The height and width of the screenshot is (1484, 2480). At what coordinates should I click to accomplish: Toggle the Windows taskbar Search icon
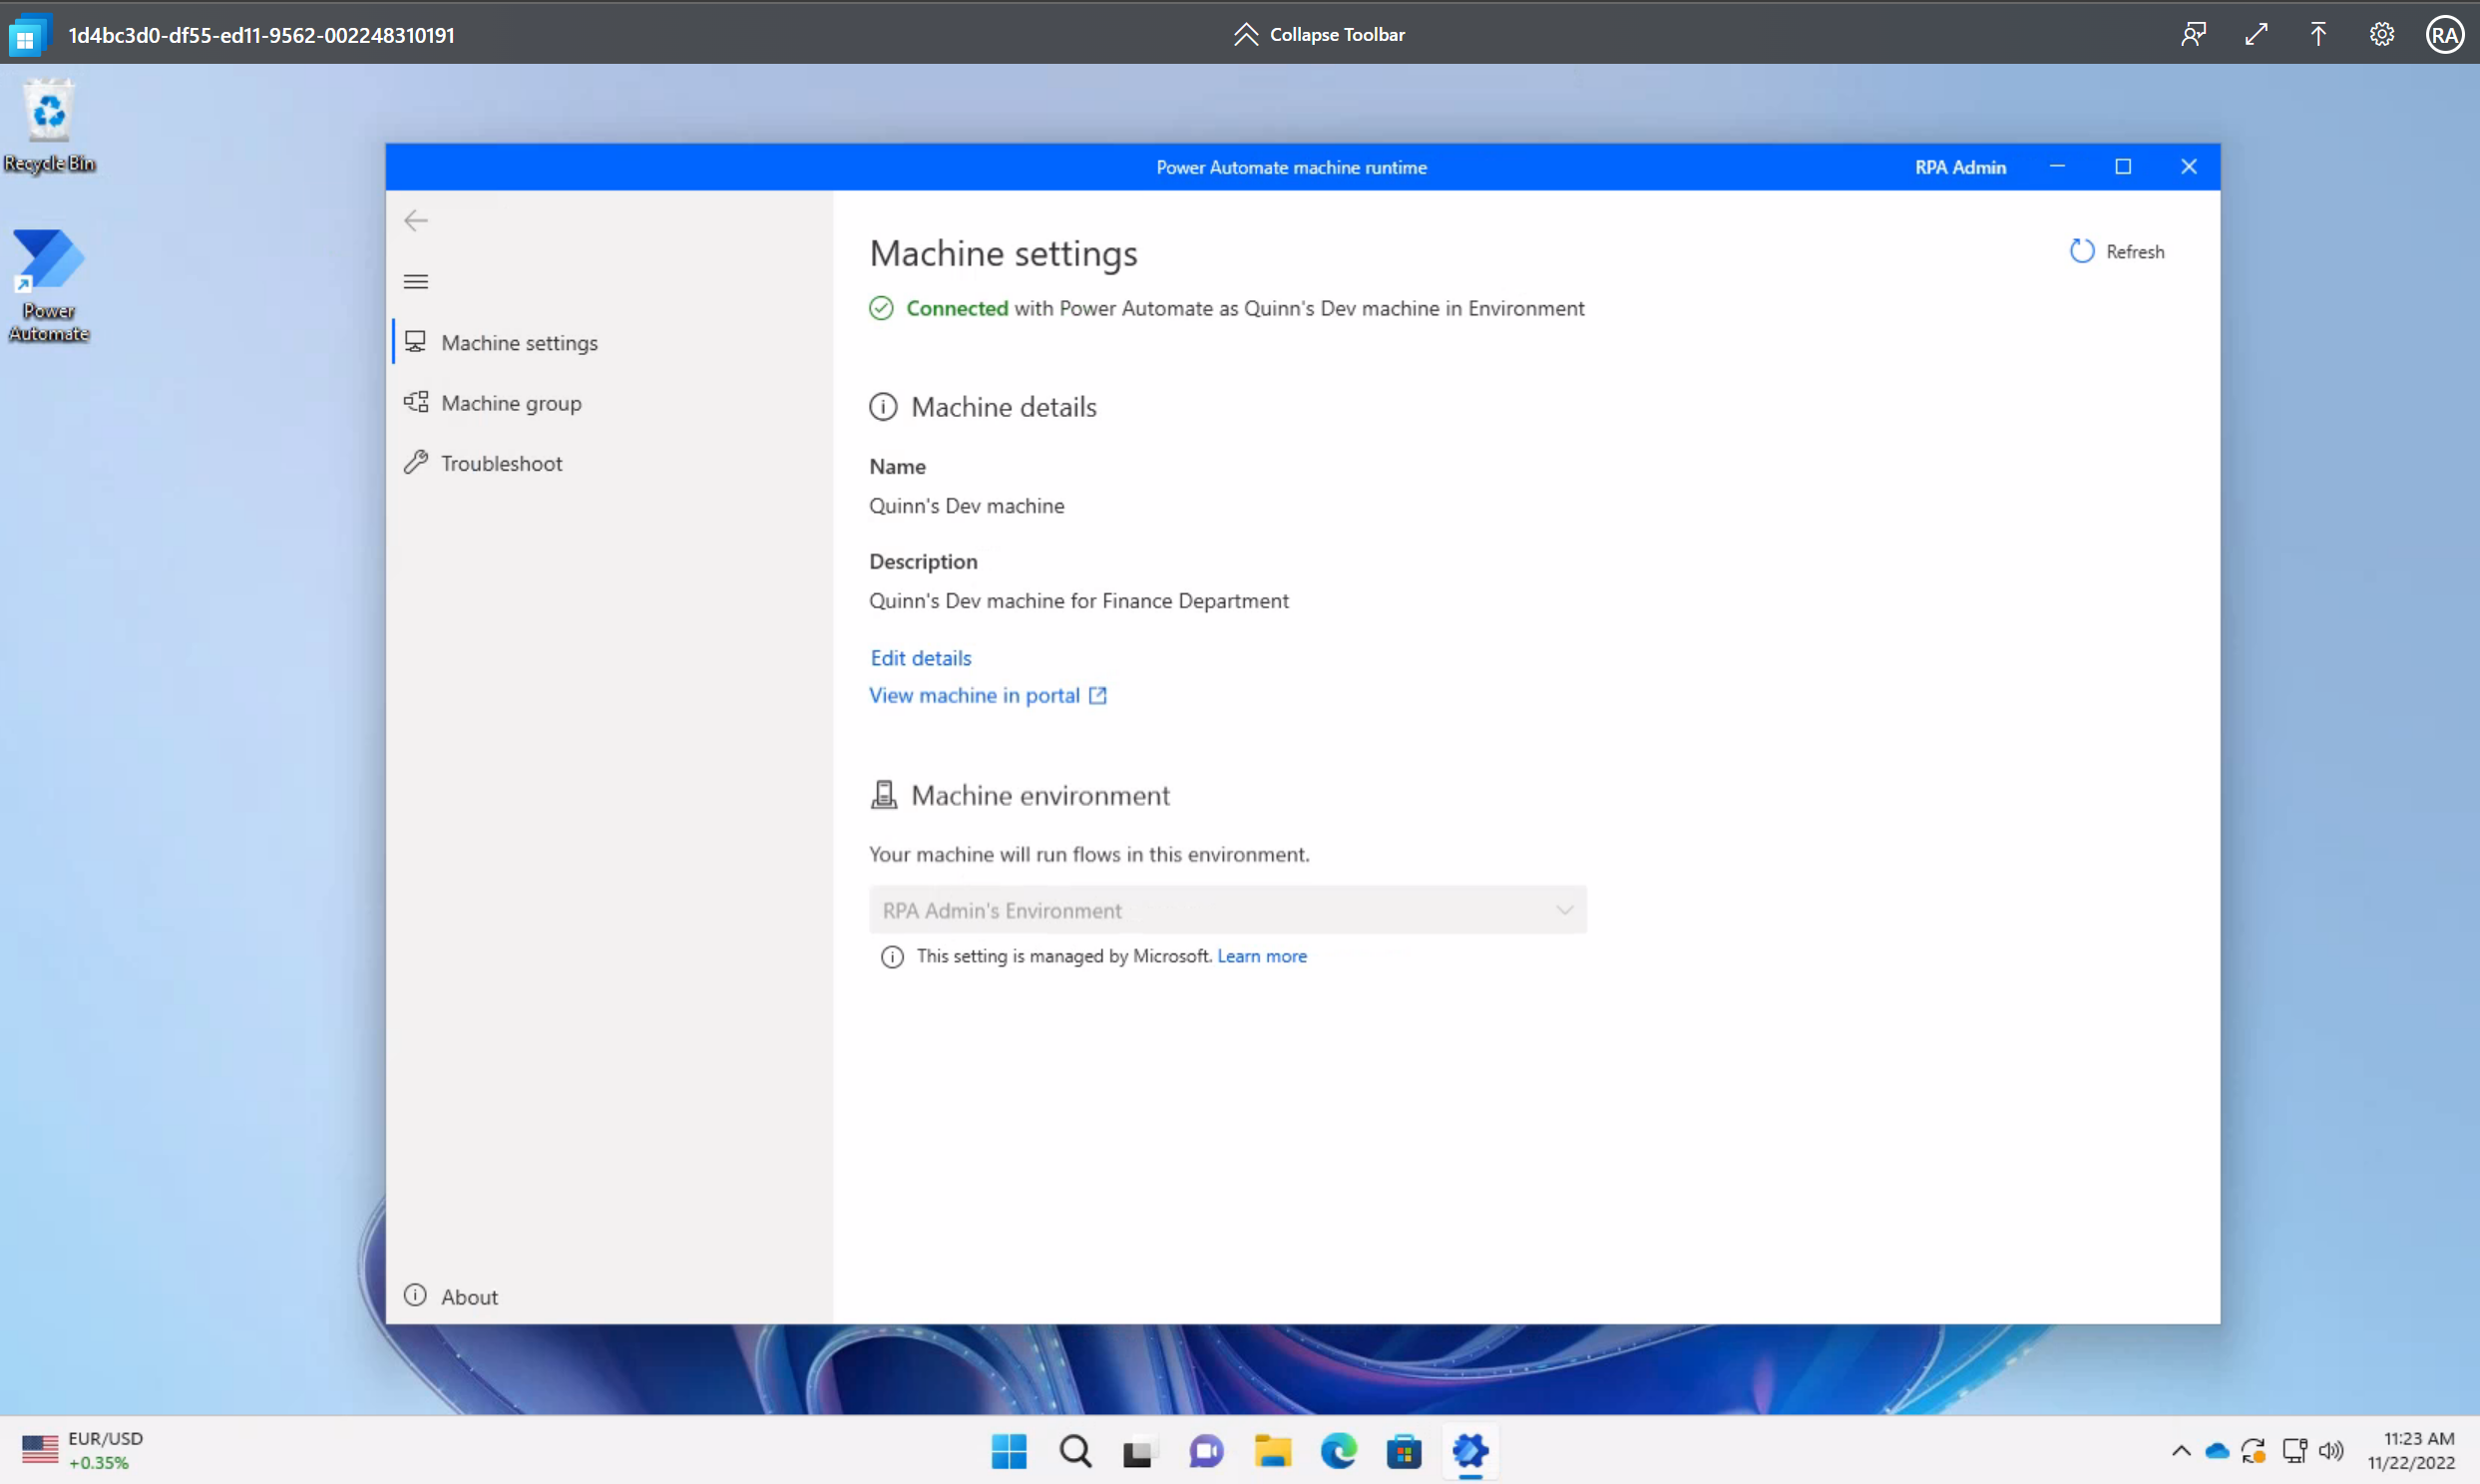pos(1075,1452)
